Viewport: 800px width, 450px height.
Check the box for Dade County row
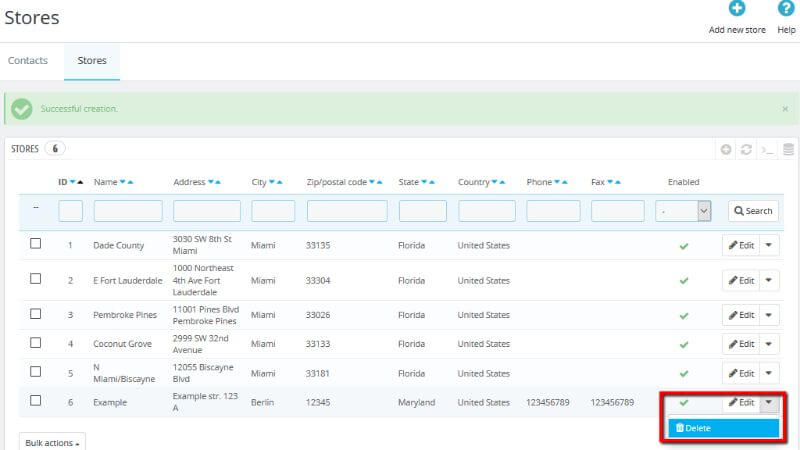click(x=36, y=244)
